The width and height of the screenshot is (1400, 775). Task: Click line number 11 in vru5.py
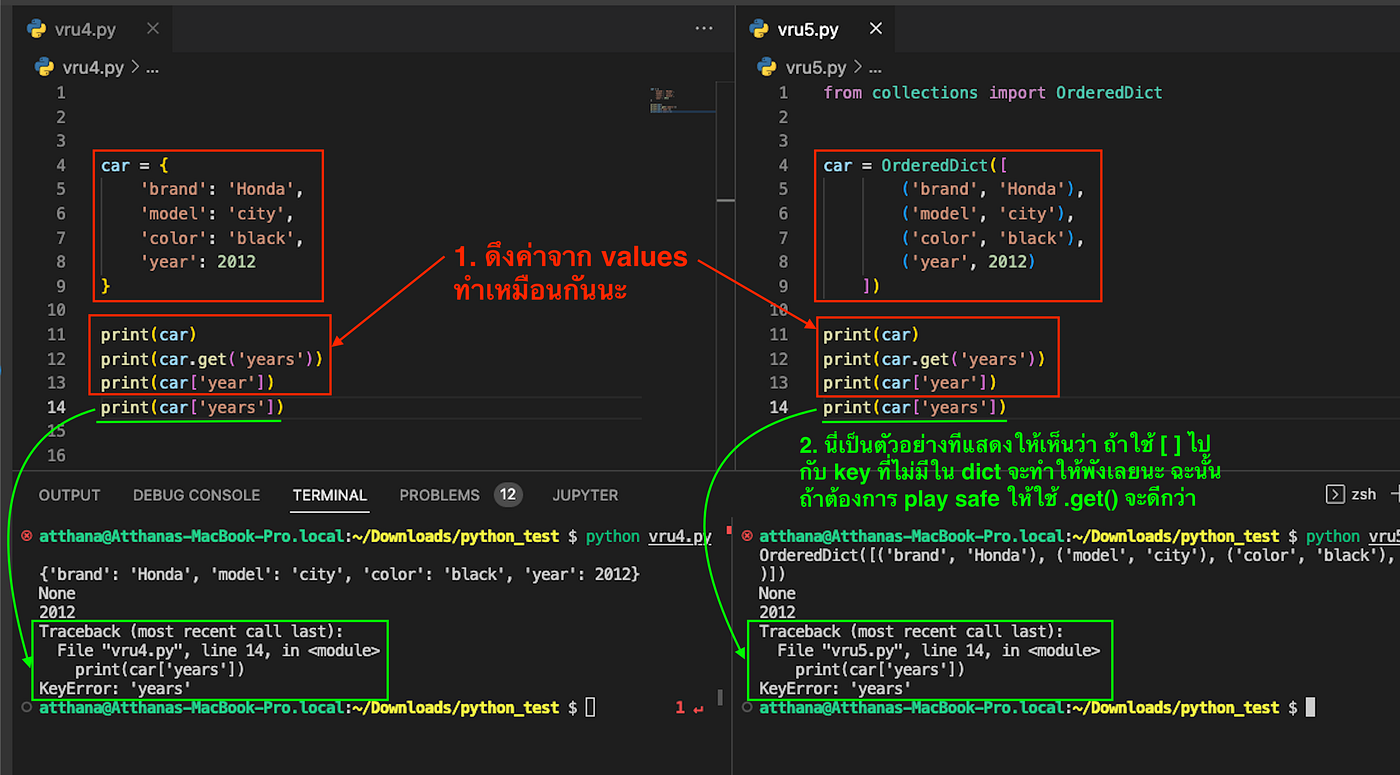pyautogui.click(x=778, y=335)
